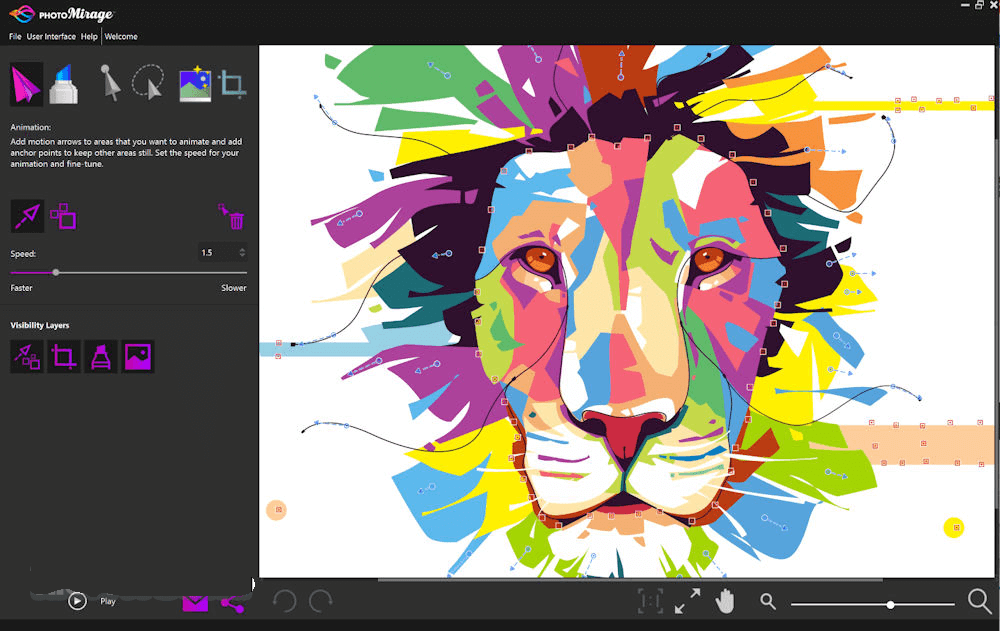Viewport: 1000px width, 631px height.
Task: Pick the lasso selection arrow tool
Action: coord(148,84)
